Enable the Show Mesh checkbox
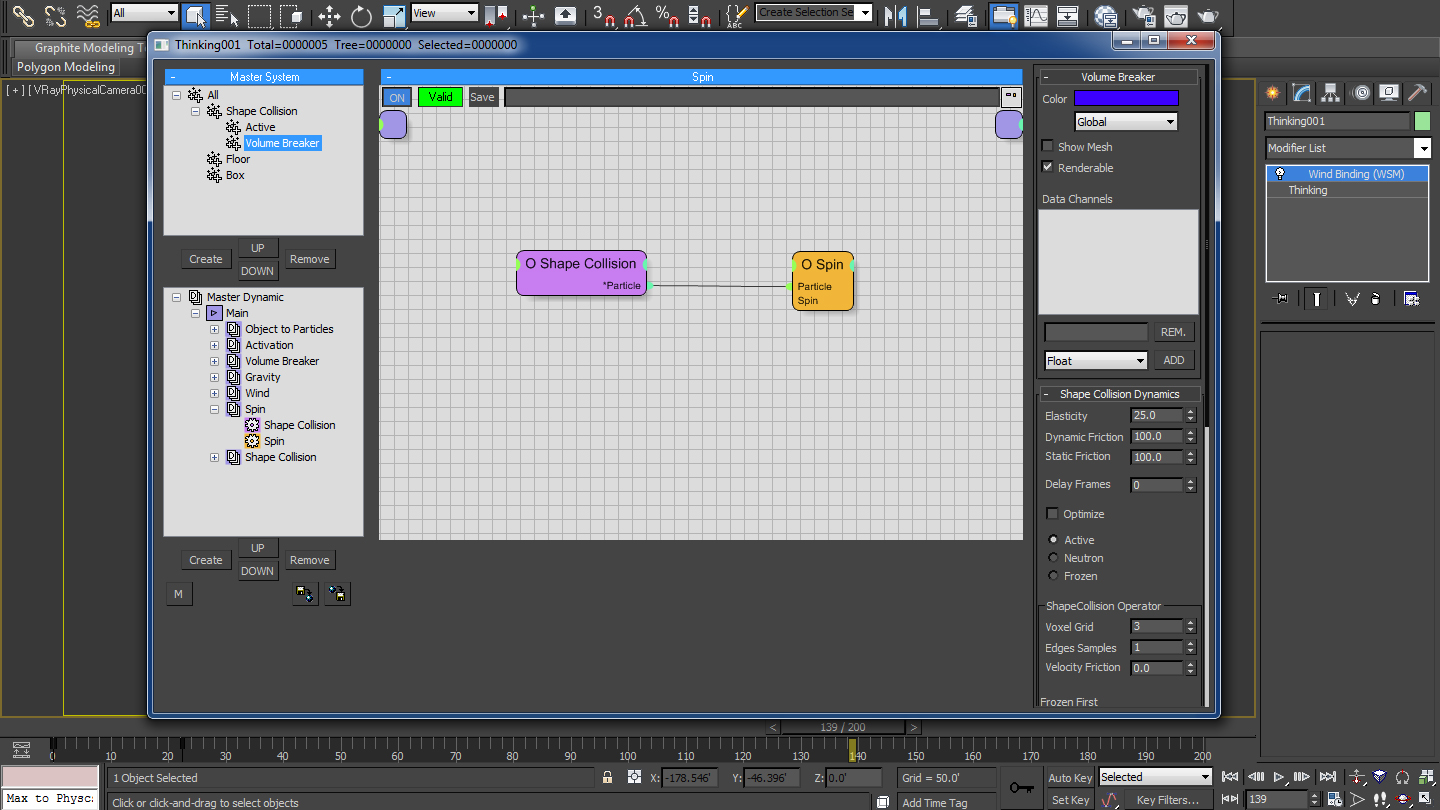Screen dimensions: 1440x810 [1048, 146]
